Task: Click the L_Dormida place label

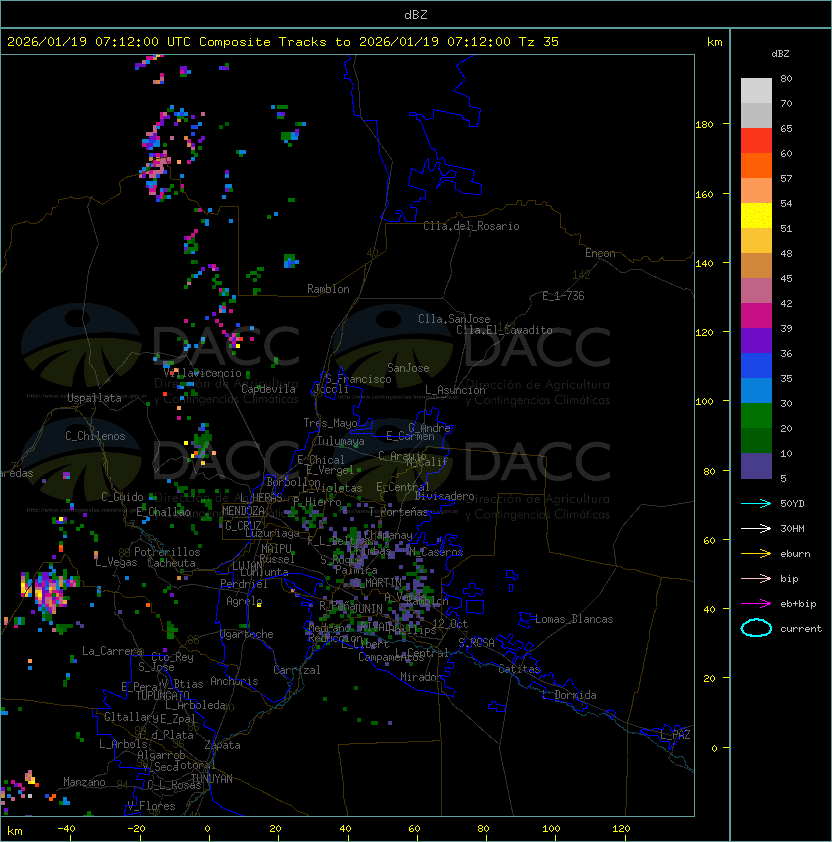Action: coord(569,695)
